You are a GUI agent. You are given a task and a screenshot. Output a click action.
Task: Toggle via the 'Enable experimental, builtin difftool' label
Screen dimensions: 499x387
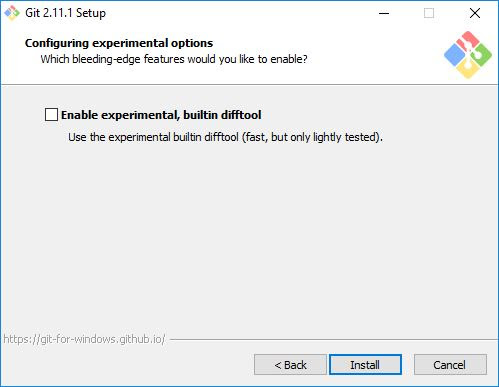tap(161, 115)
